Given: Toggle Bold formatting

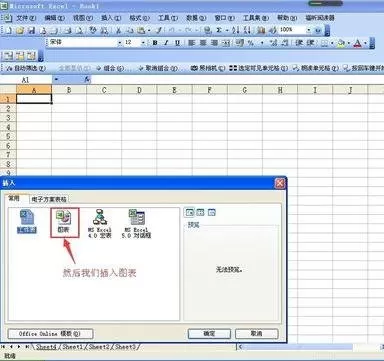Looking at the screenshot, I should [155, 43].
